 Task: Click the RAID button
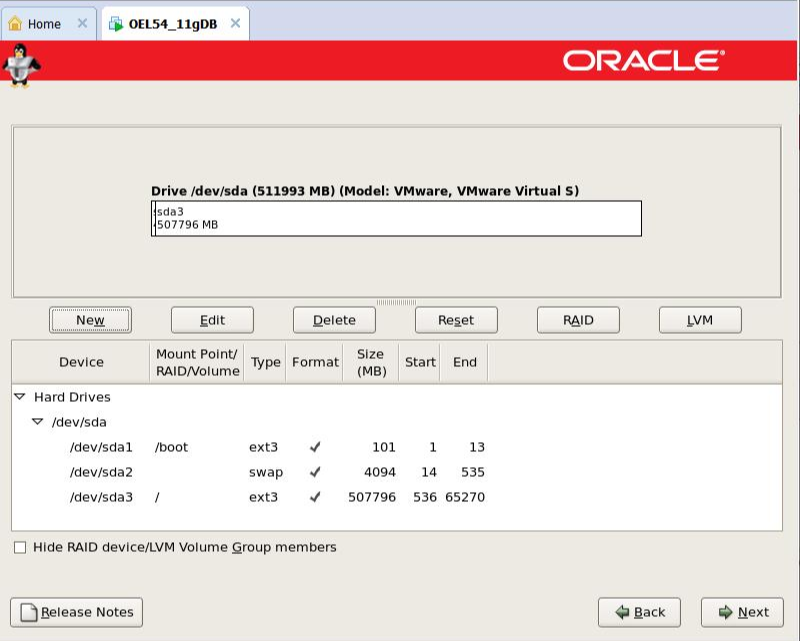578,320
